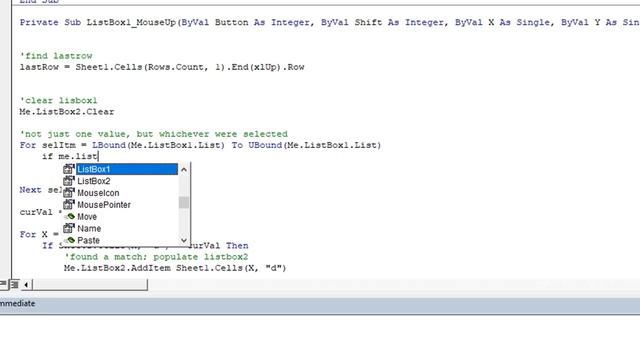Switch to Procedure View button

tap(3, 284)
